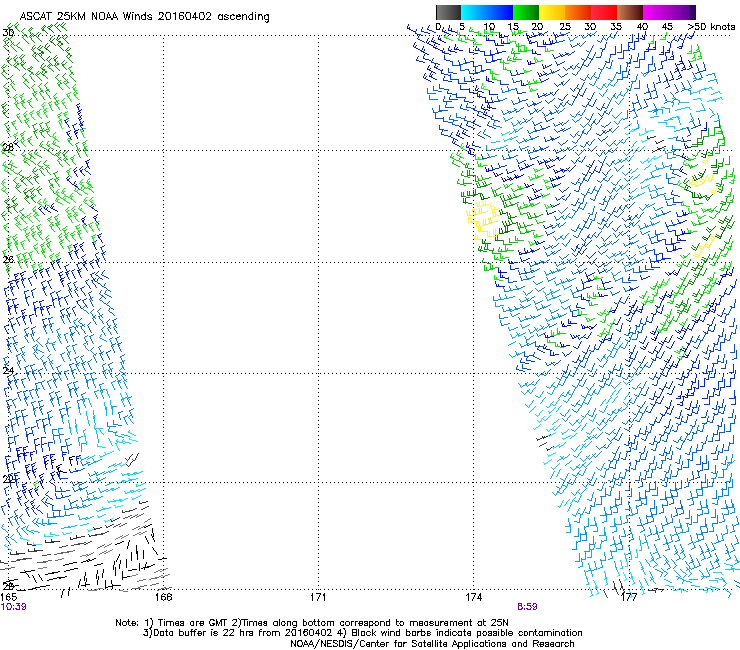Click the longitude label '177' on the bottom axis
This screenshot has height=650, width=740.
point(629,597)
